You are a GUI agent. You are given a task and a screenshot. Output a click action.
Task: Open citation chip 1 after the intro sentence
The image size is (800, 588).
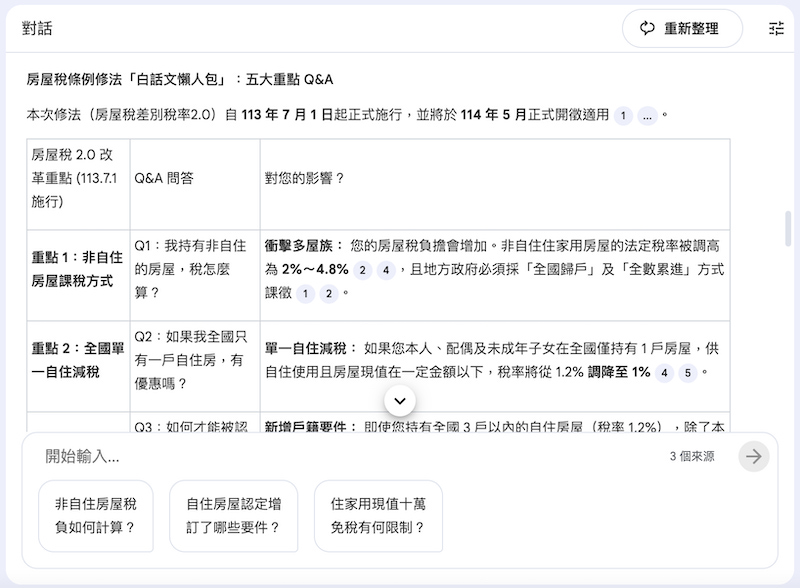click(623, 115)
